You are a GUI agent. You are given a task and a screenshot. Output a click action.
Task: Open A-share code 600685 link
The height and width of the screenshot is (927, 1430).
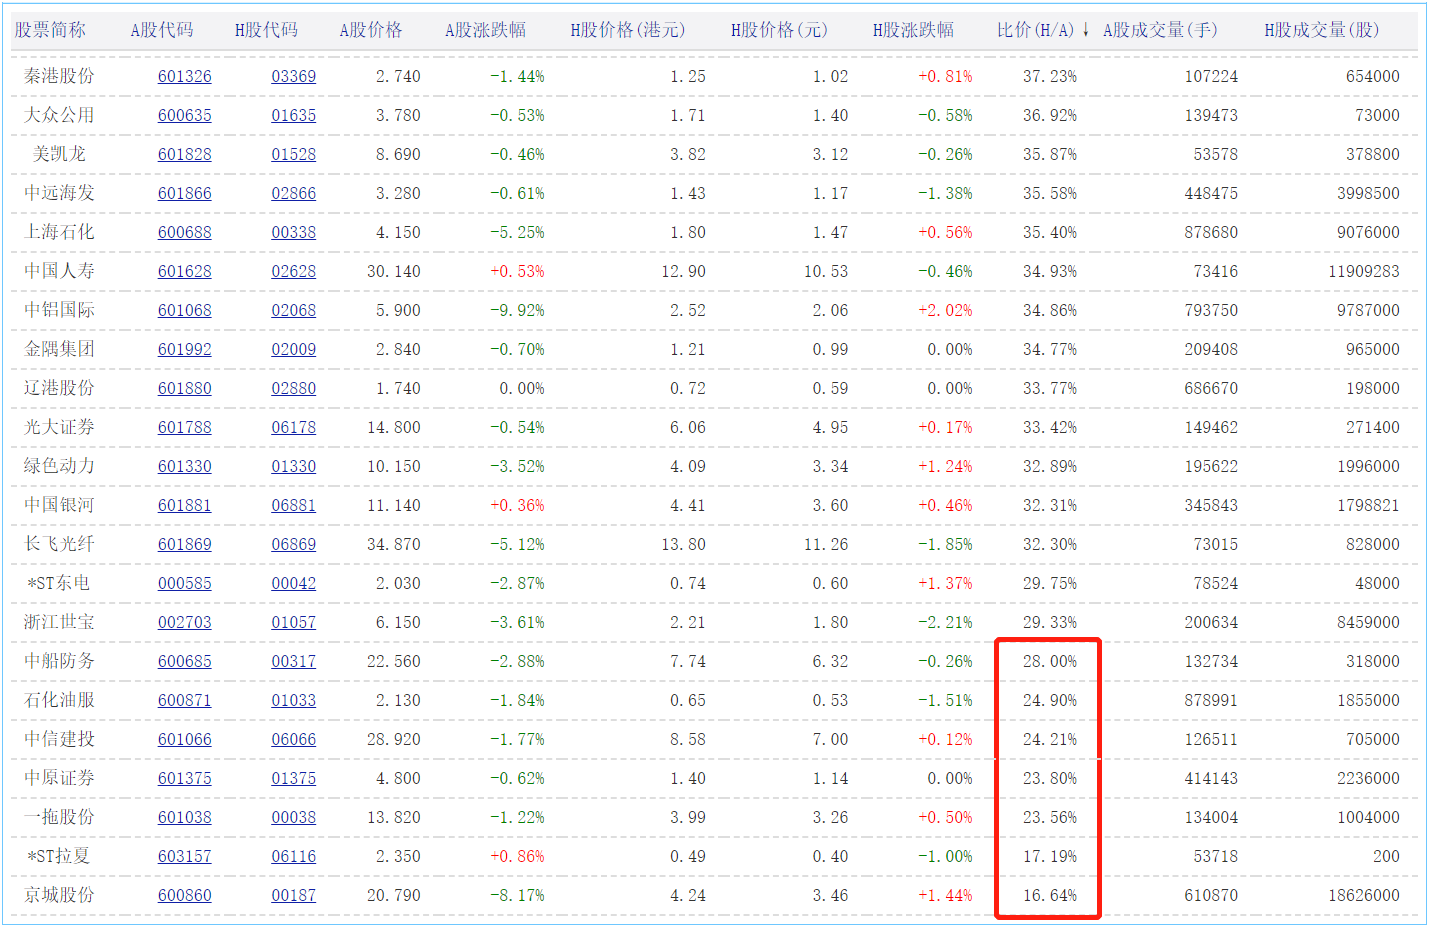click(x=185, y=661)
